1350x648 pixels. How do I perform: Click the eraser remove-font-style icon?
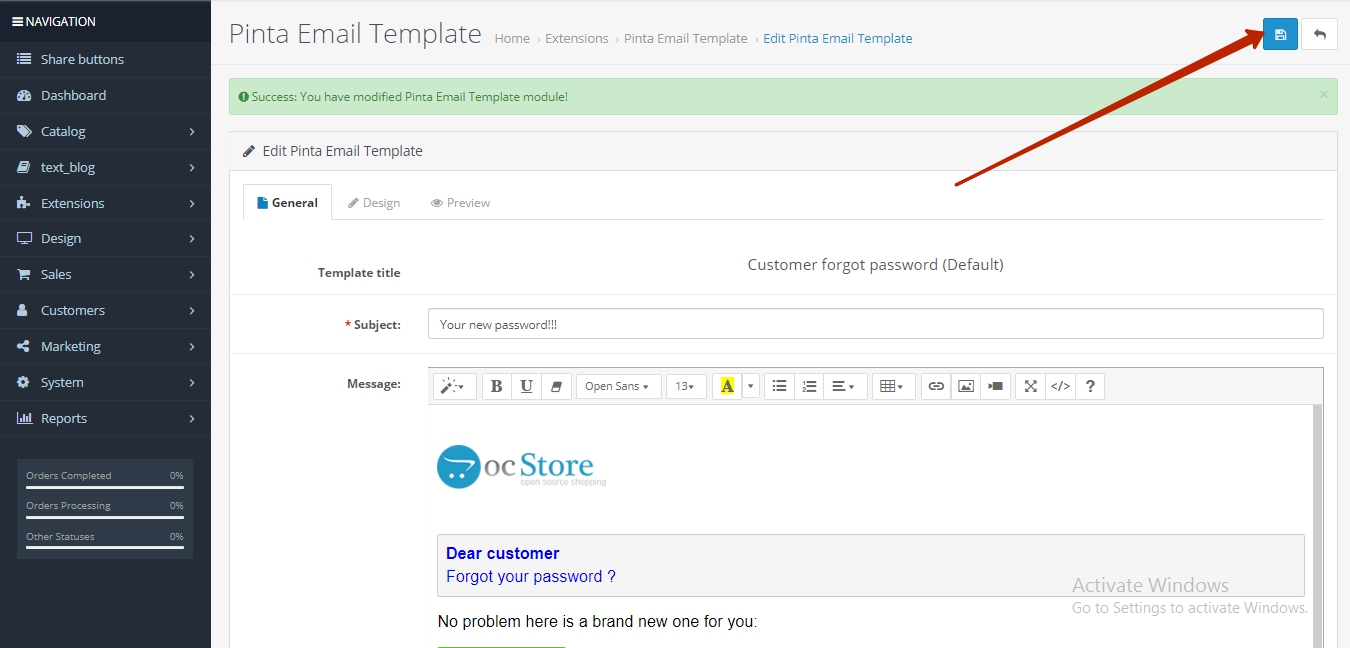point(556,386)
